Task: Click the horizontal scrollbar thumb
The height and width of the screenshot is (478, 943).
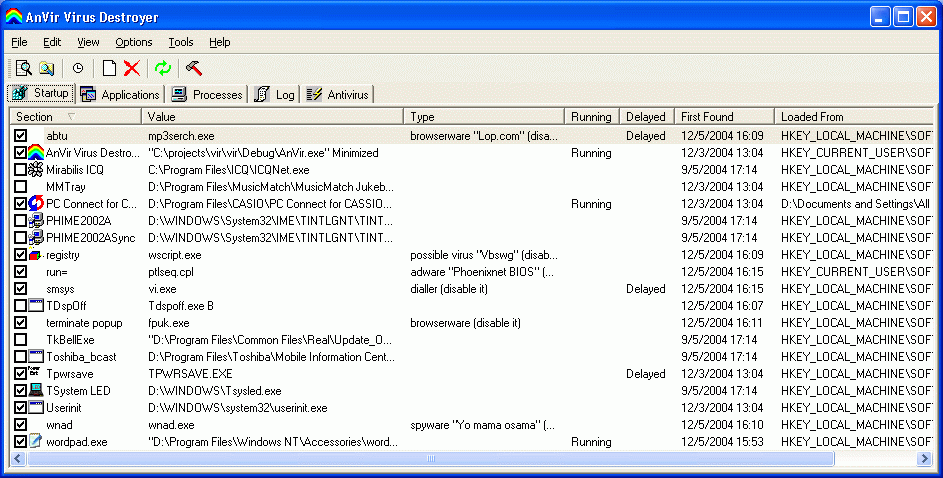Action: [x=431, y=459]
